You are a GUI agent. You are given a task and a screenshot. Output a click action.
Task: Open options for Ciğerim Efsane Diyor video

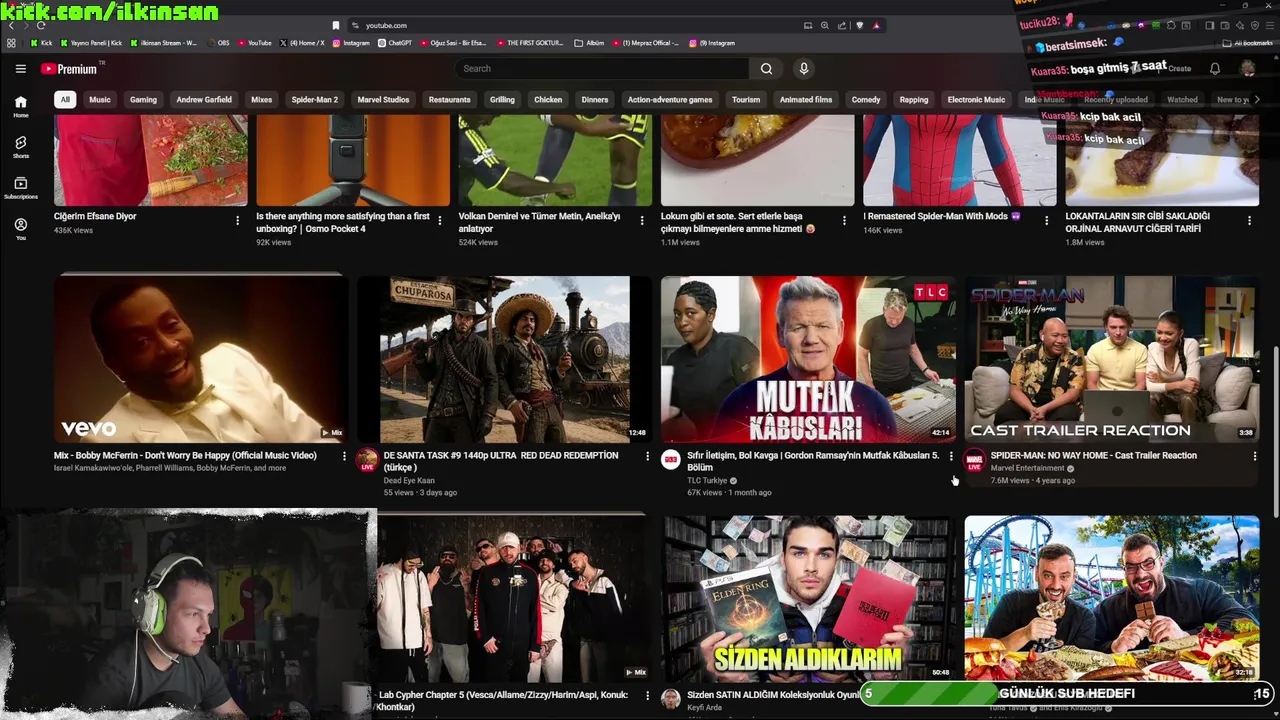click(x=238, y=220)
